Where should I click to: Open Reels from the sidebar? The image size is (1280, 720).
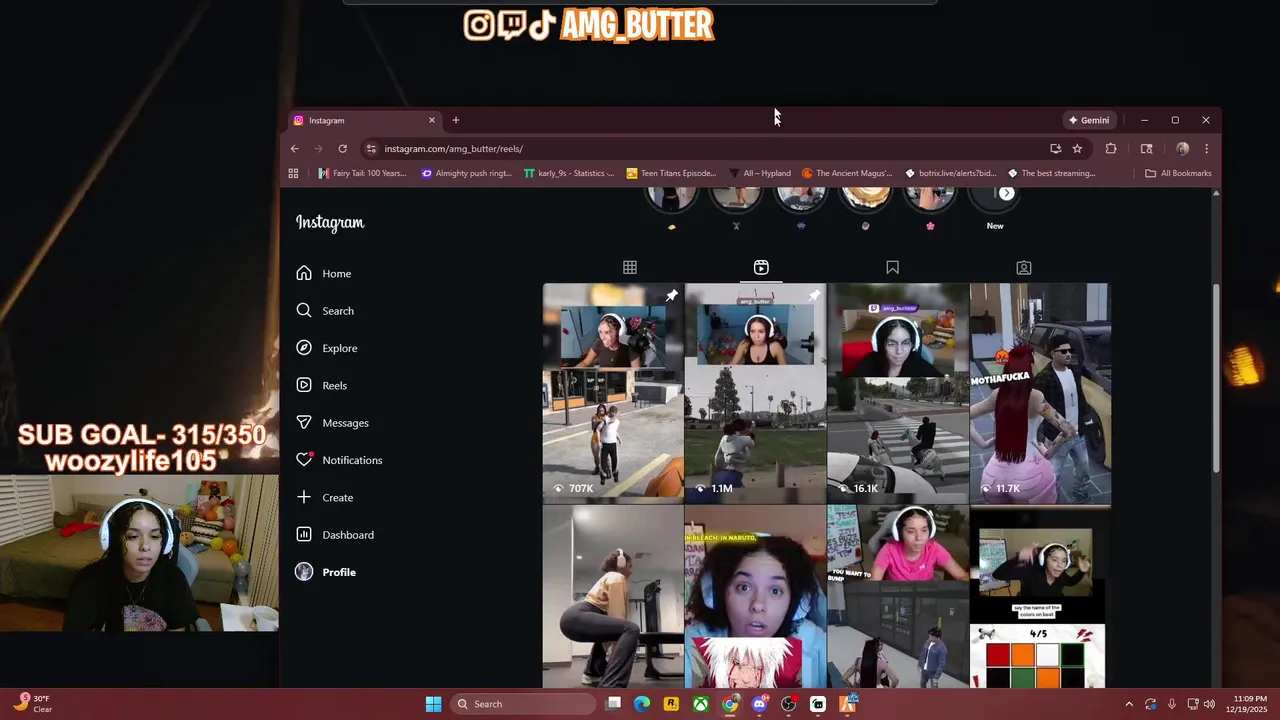[x=322, y=385]
